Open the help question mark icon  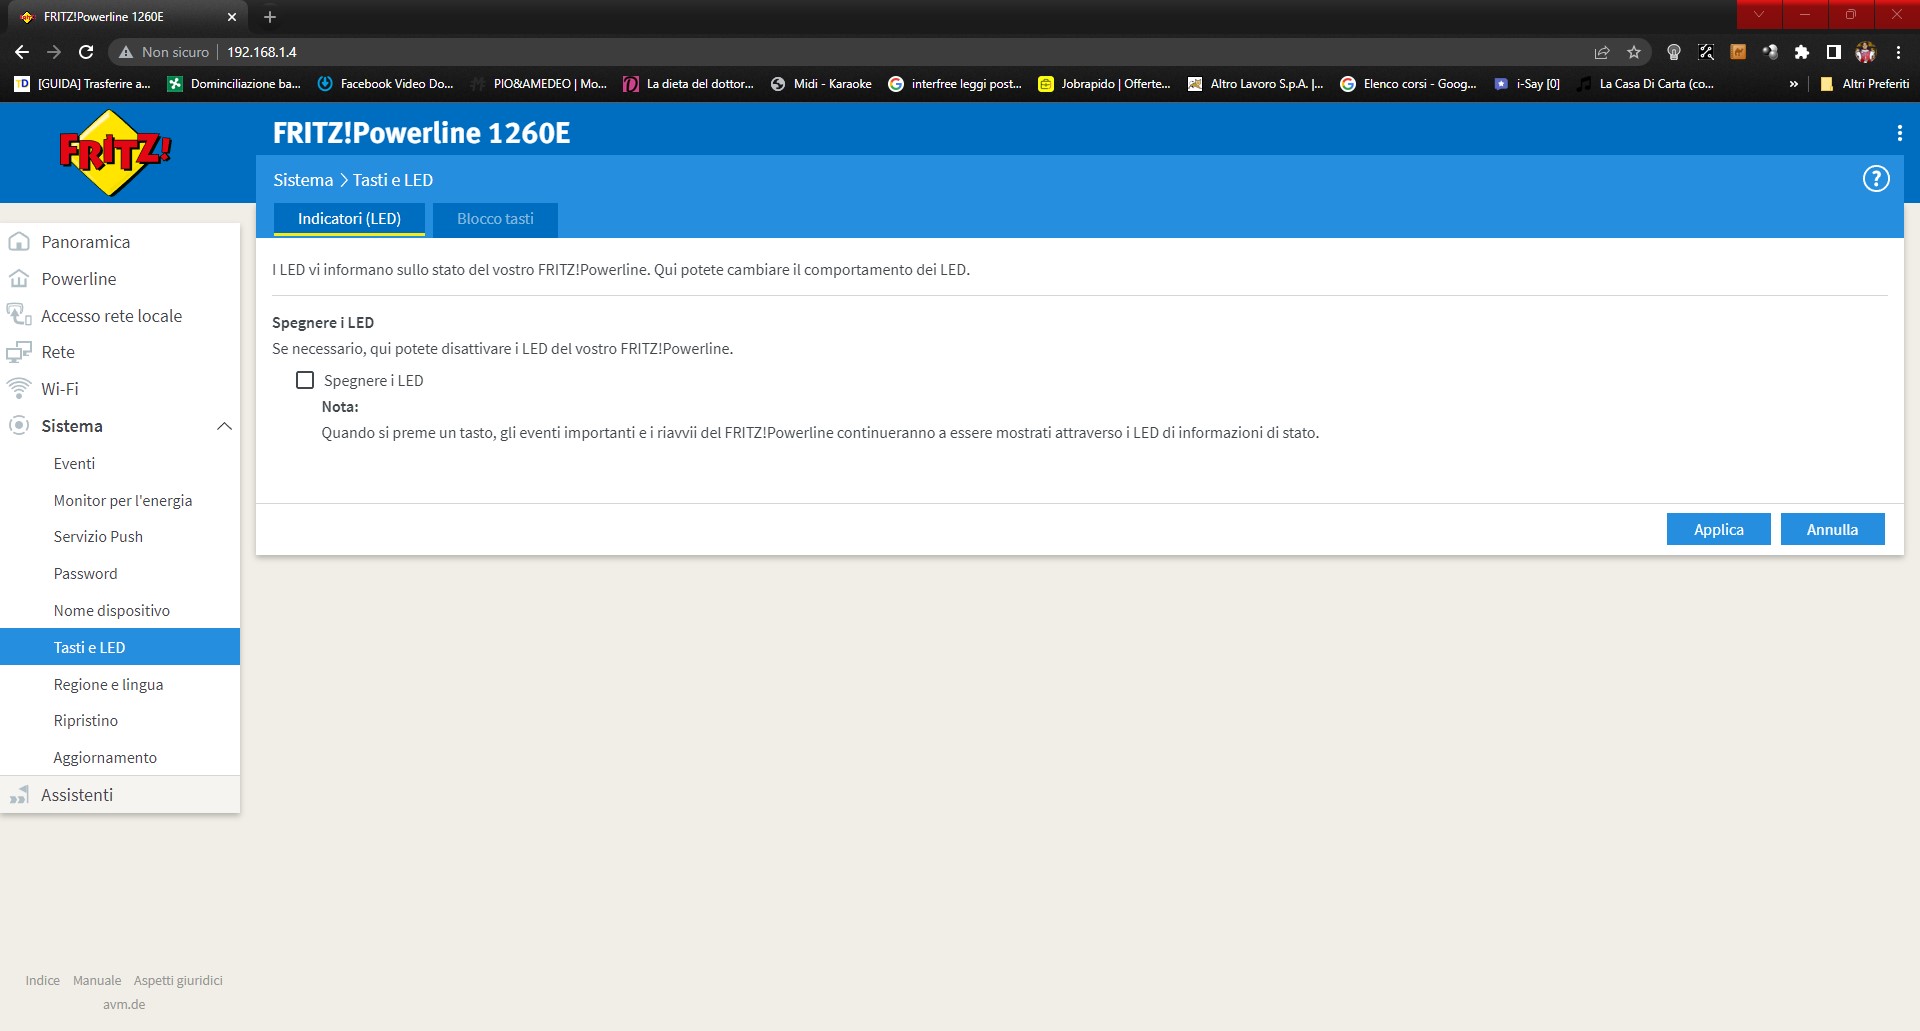click(x=1876, y=179)
